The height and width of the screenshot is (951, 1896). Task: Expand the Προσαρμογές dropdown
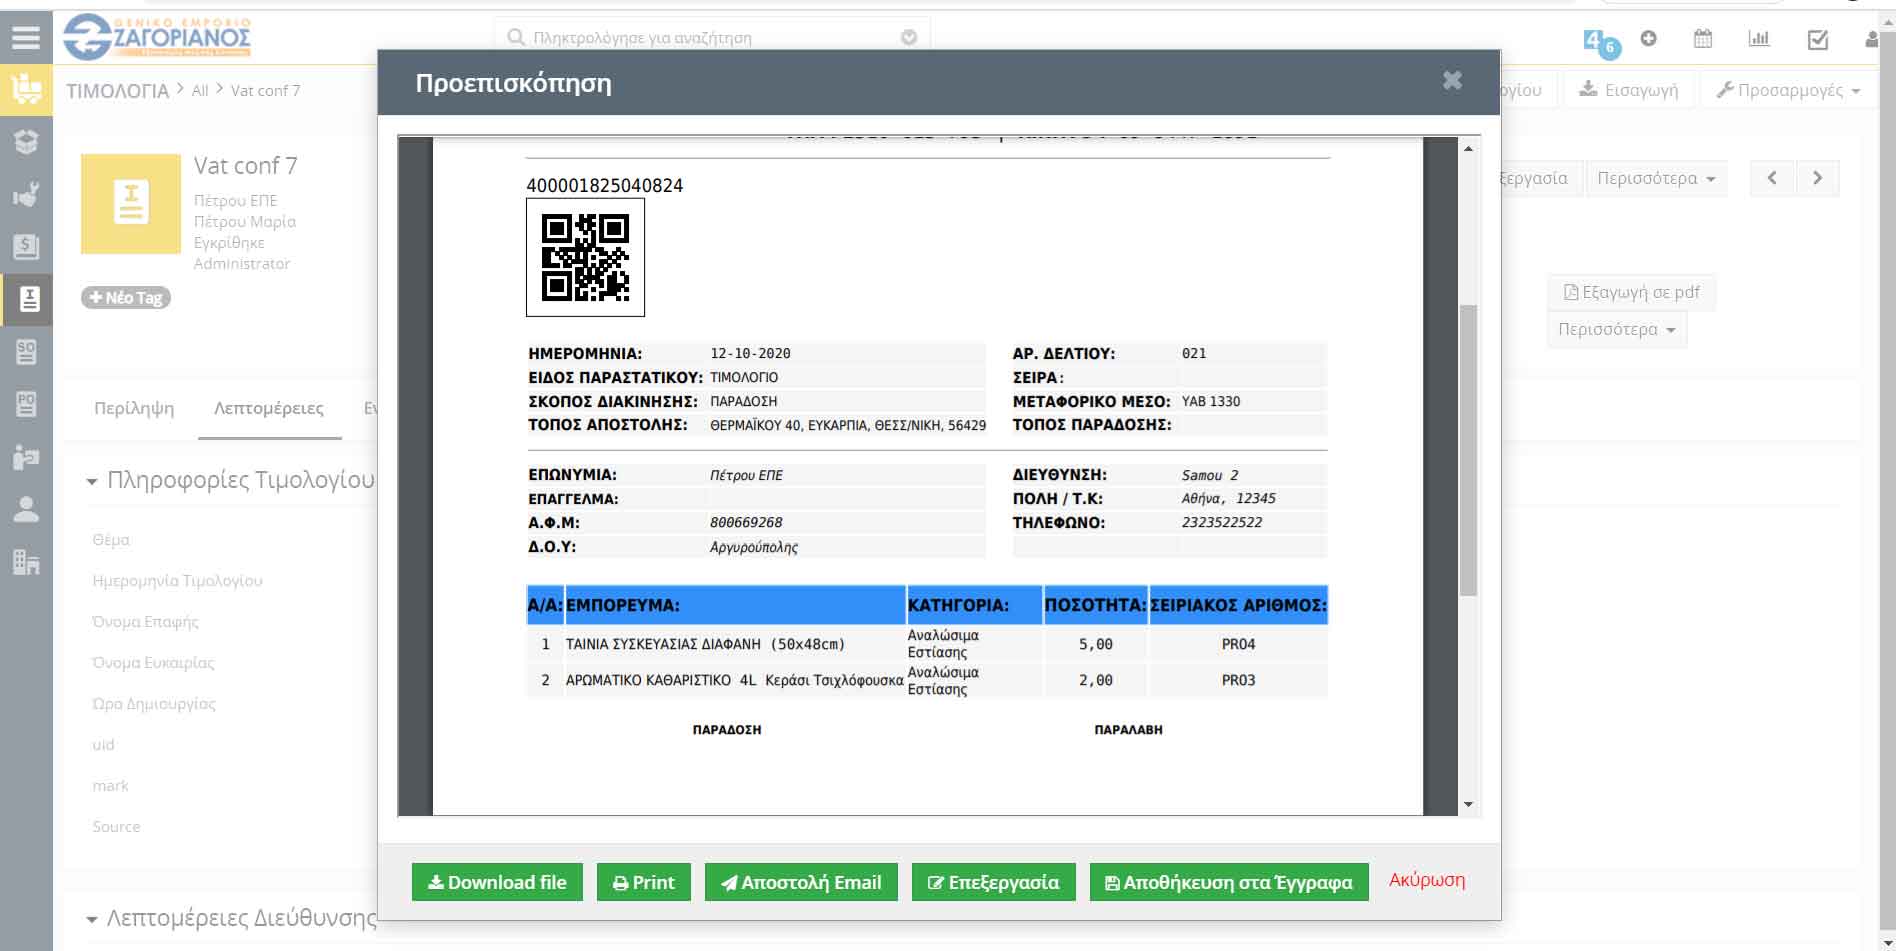click(x=1788, y=90)
